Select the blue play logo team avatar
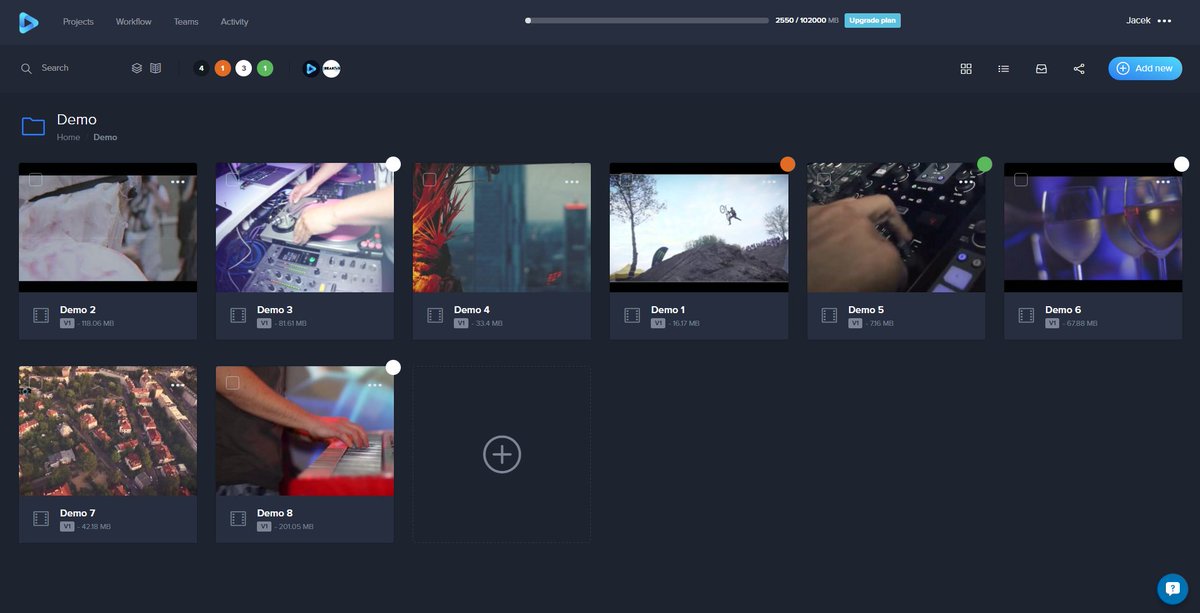The height and width of the screenshot is (613, 1200). [x=311, y=69]
